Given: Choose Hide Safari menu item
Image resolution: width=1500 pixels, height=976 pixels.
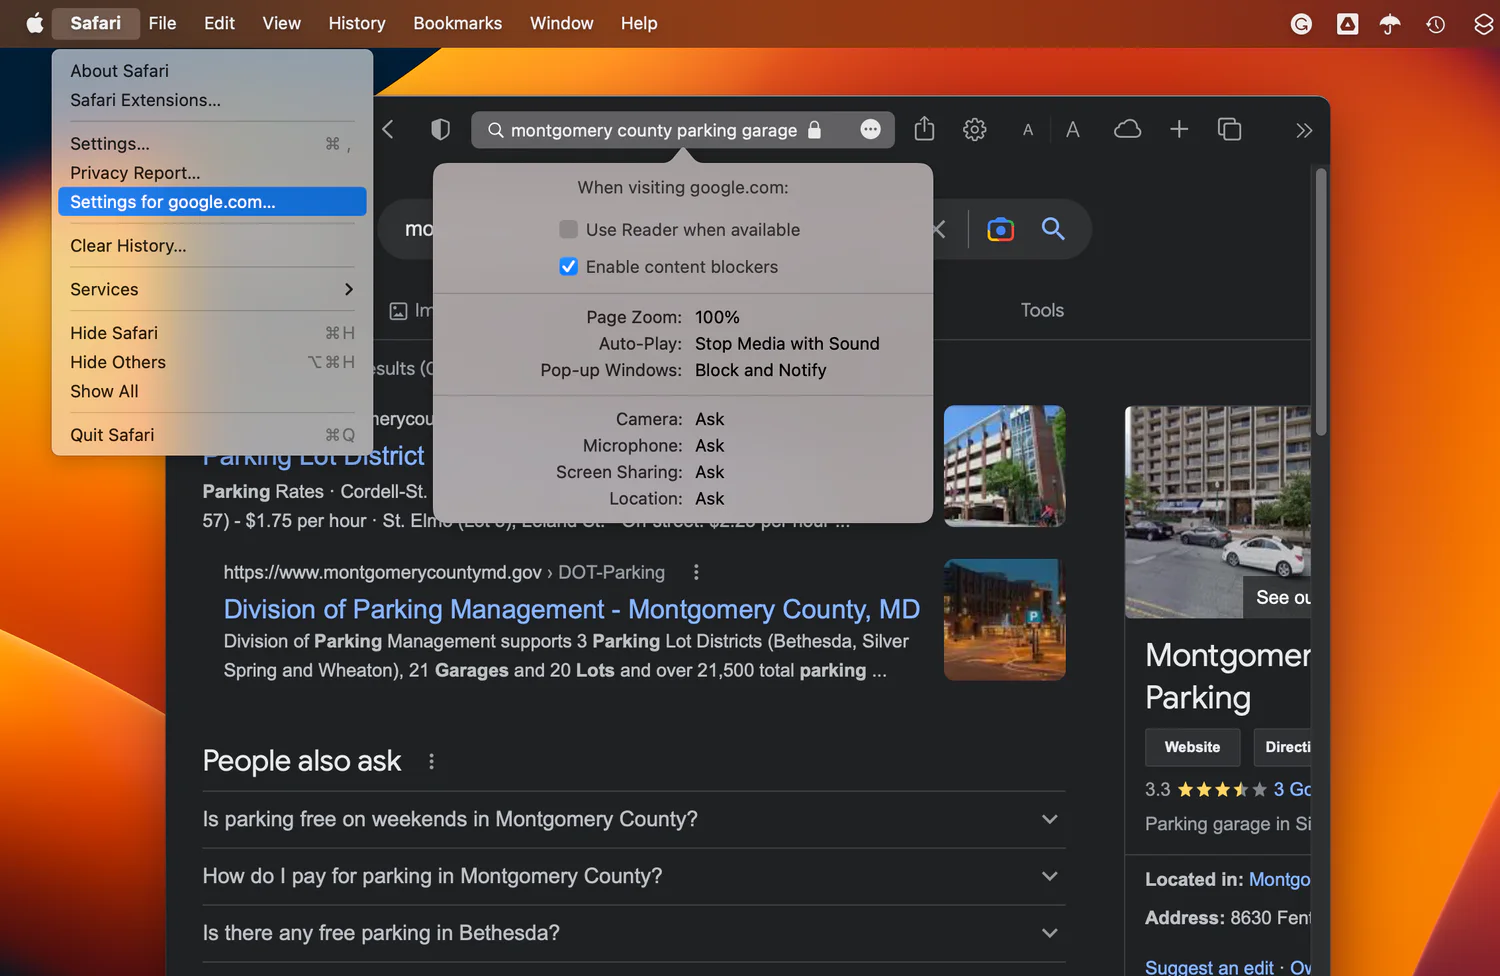Looking at the screenshot, I should tap(212, 333).
